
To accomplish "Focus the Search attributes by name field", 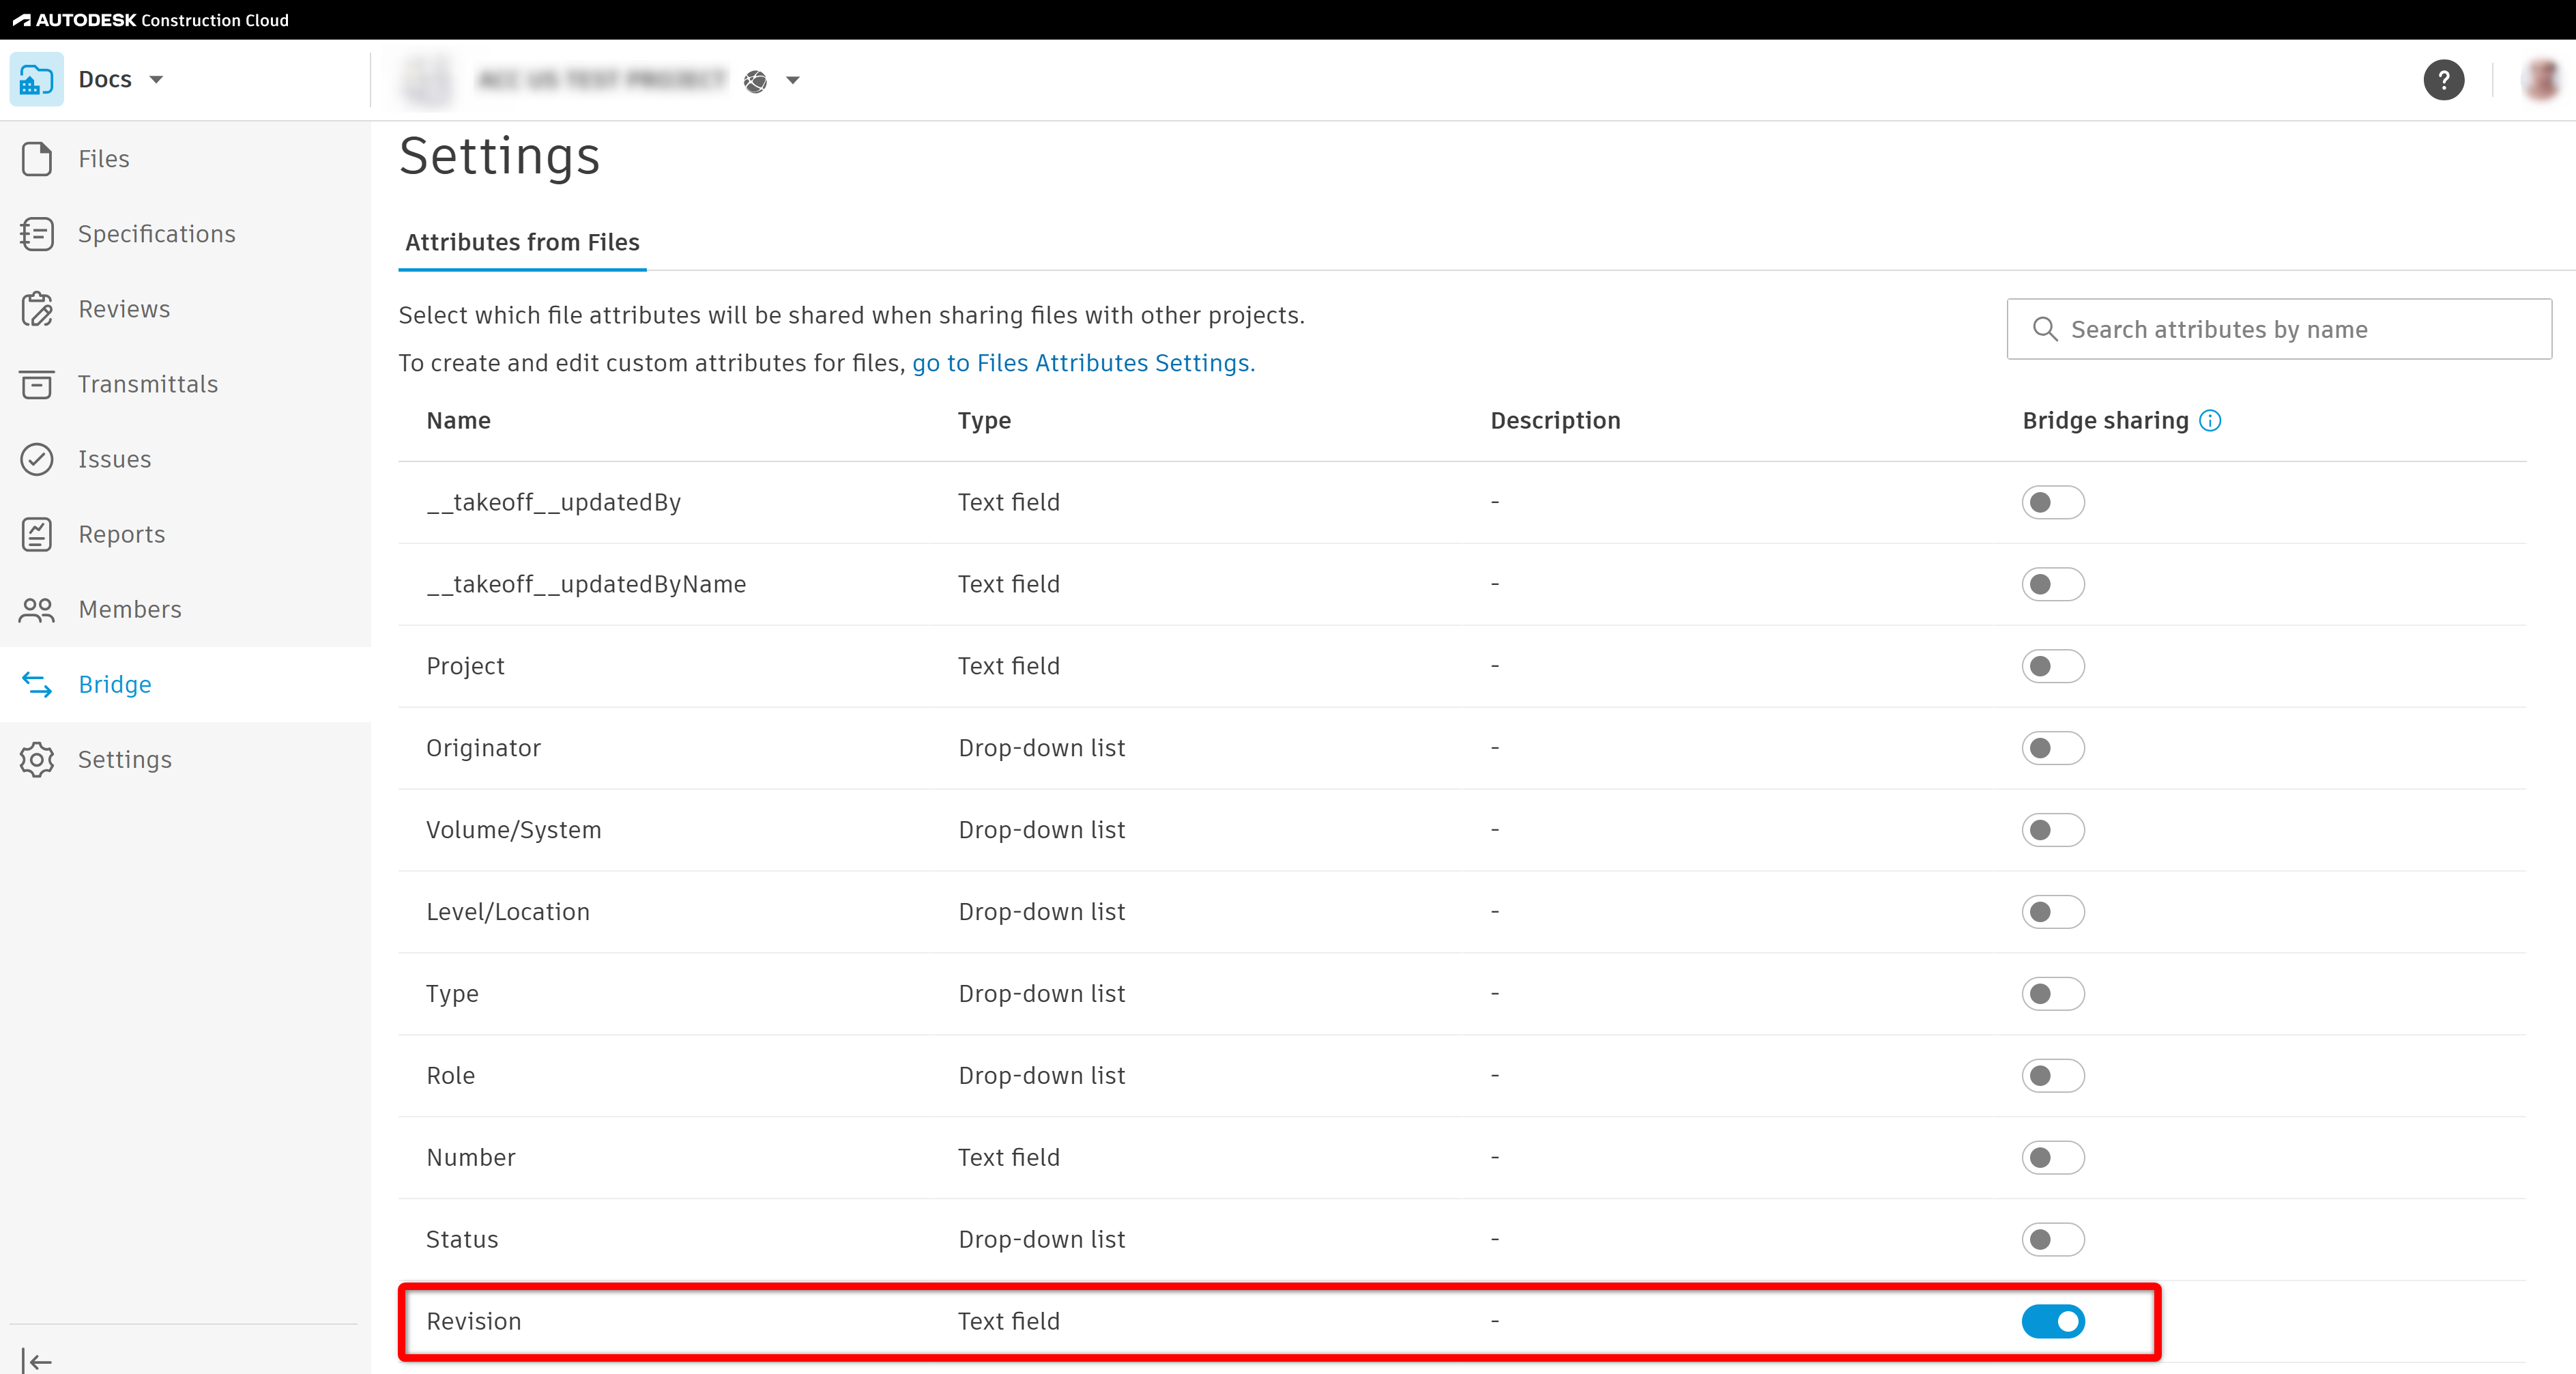I will point(2279,329).
